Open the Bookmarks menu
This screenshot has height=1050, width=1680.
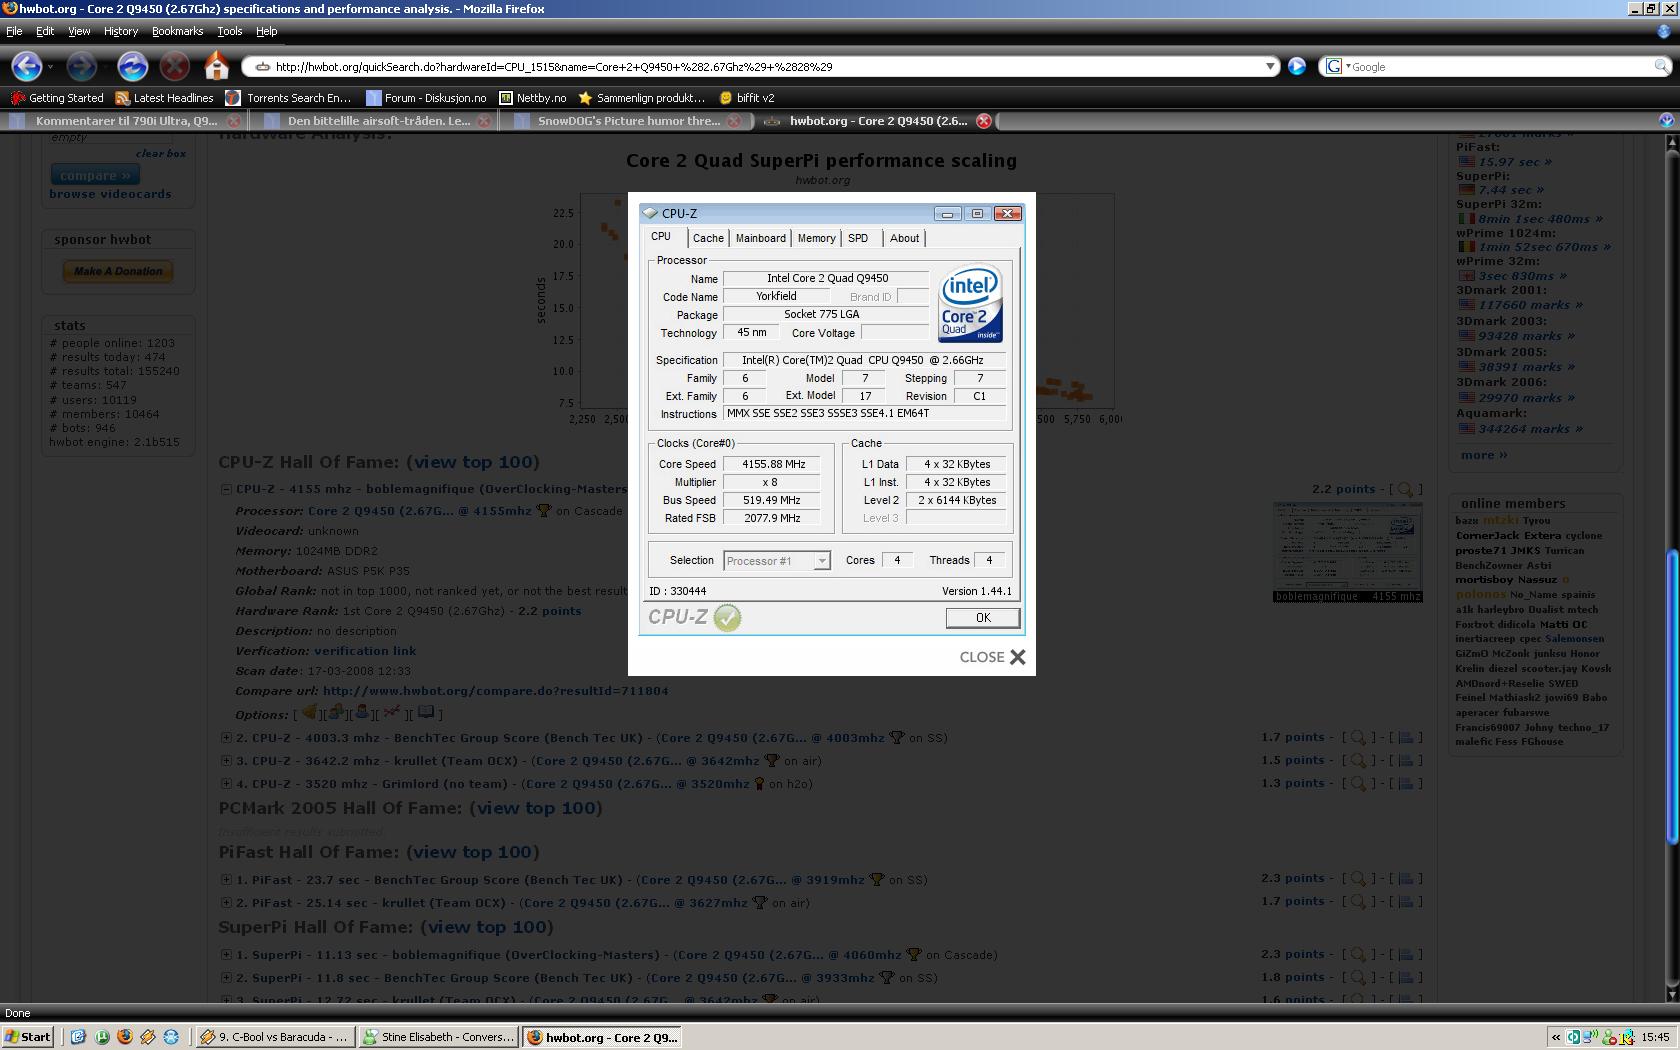[177, 31]
